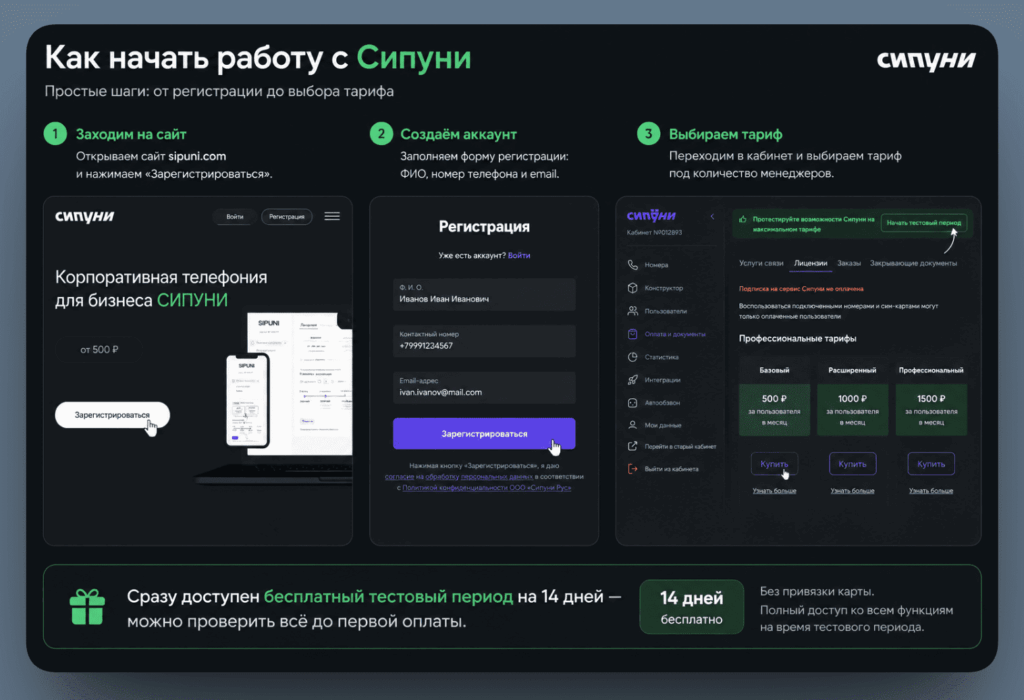Image resolution: width=1024 pixels, height=700 pixels.
Task: Click the Войти button on site header
Action: [234, 216]
